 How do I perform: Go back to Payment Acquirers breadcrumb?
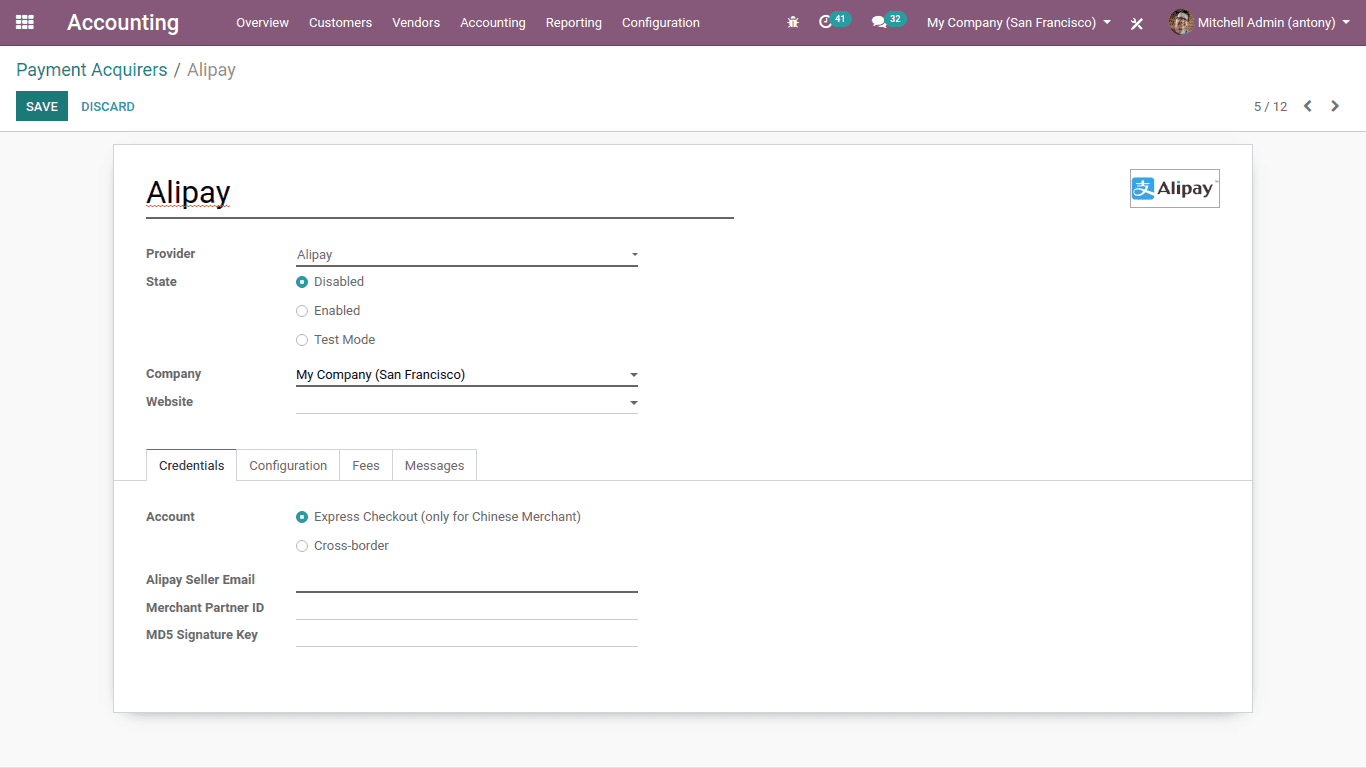92,70
